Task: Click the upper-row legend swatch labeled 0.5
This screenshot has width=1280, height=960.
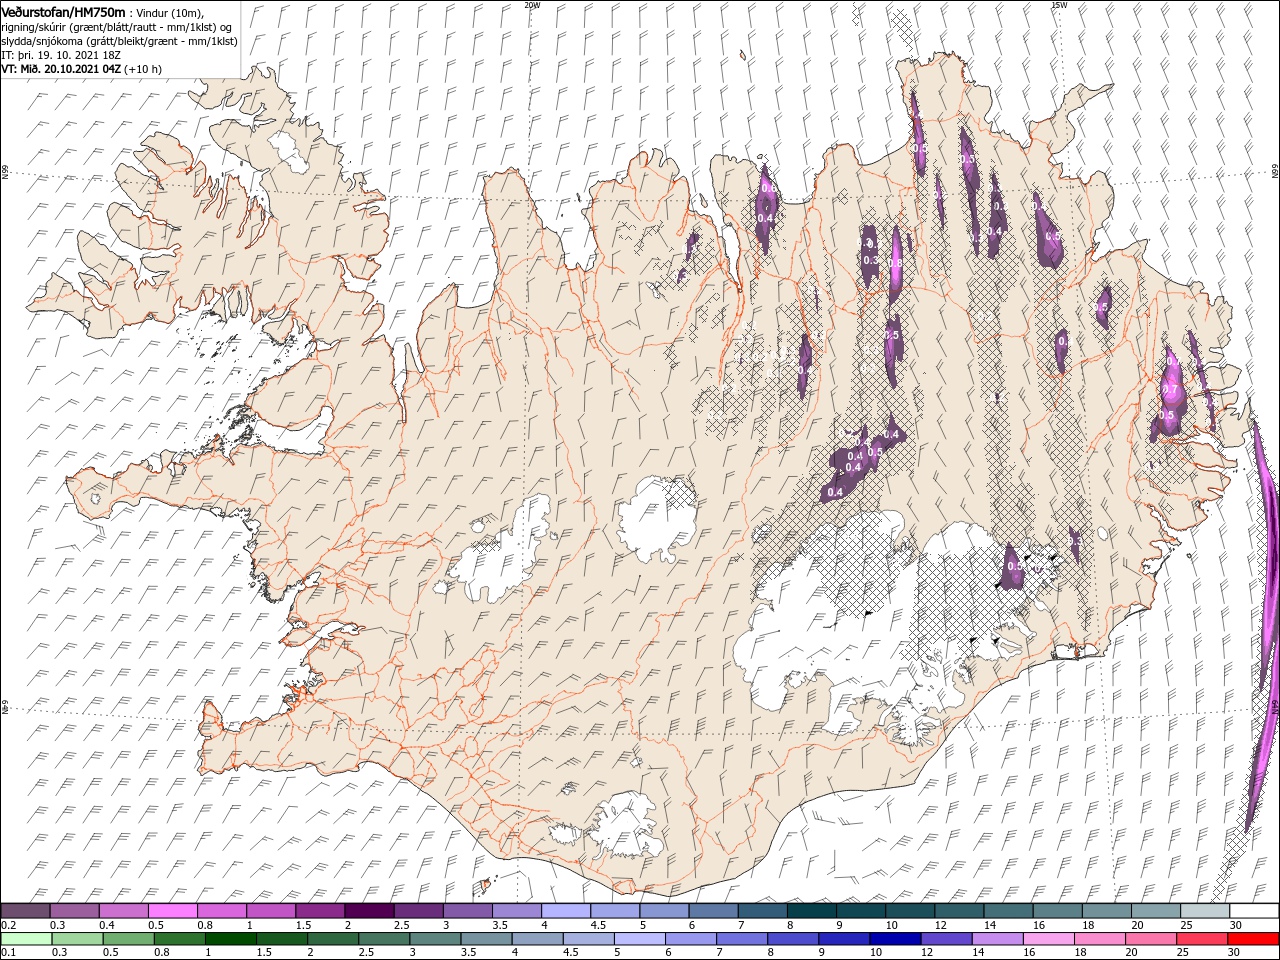Action: [172, 911]
